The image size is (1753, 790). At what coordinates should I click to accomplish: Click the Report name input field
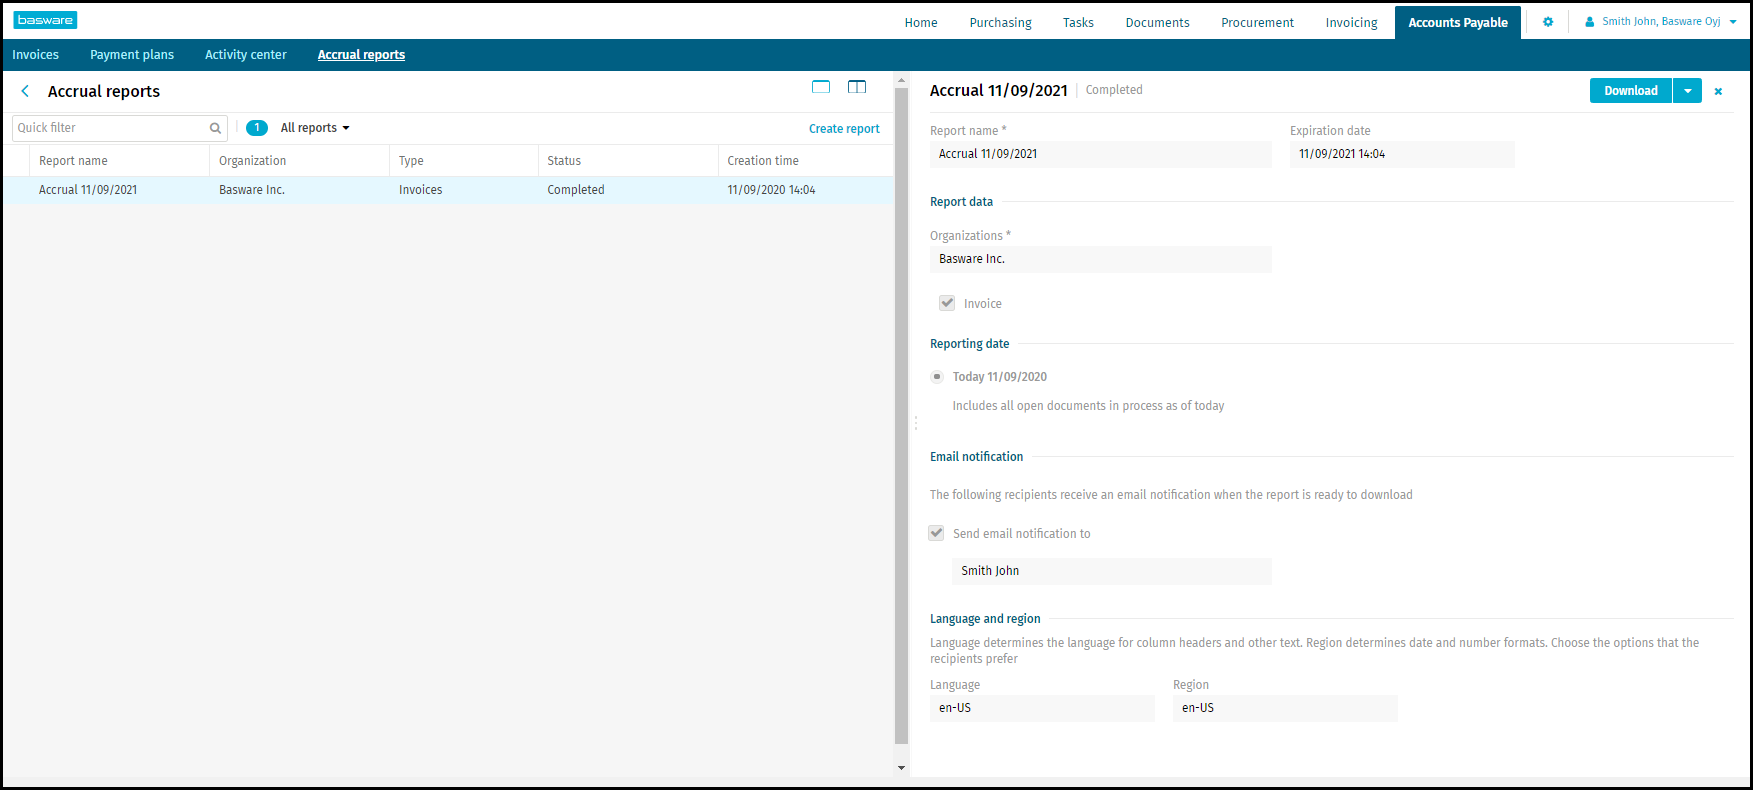pos(1101,154)
